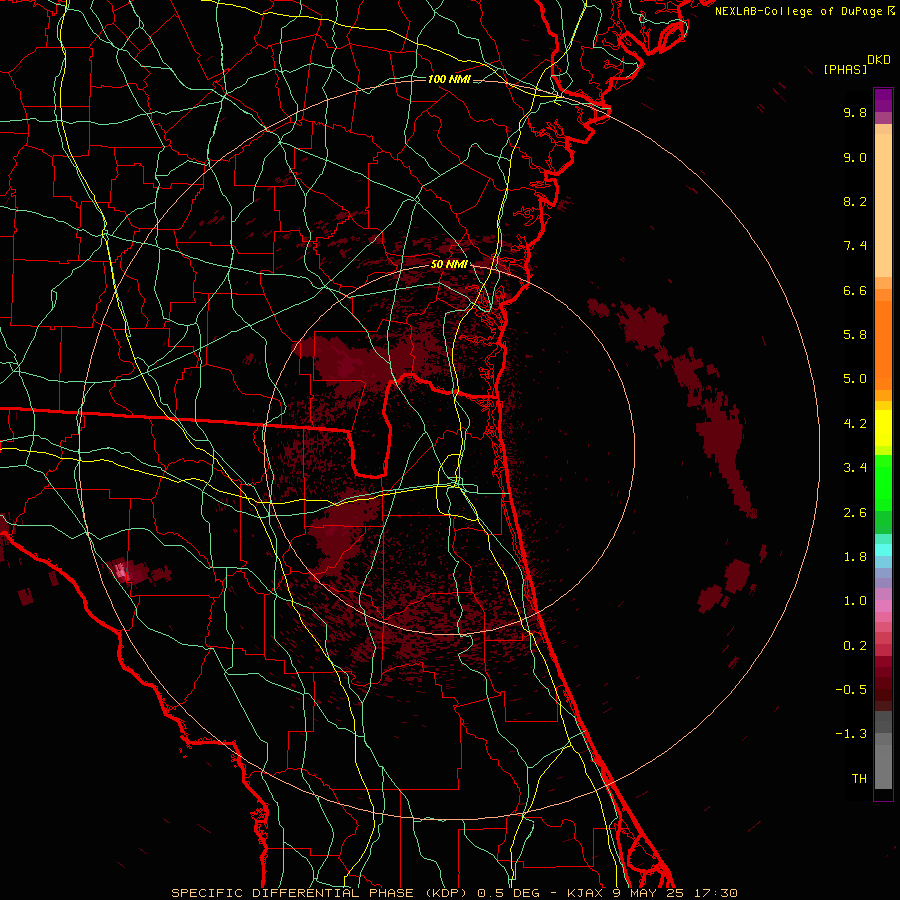This screenshot has height=900, width=900.
Task: Click the 9.8 value on color scale
Action: 855,112
